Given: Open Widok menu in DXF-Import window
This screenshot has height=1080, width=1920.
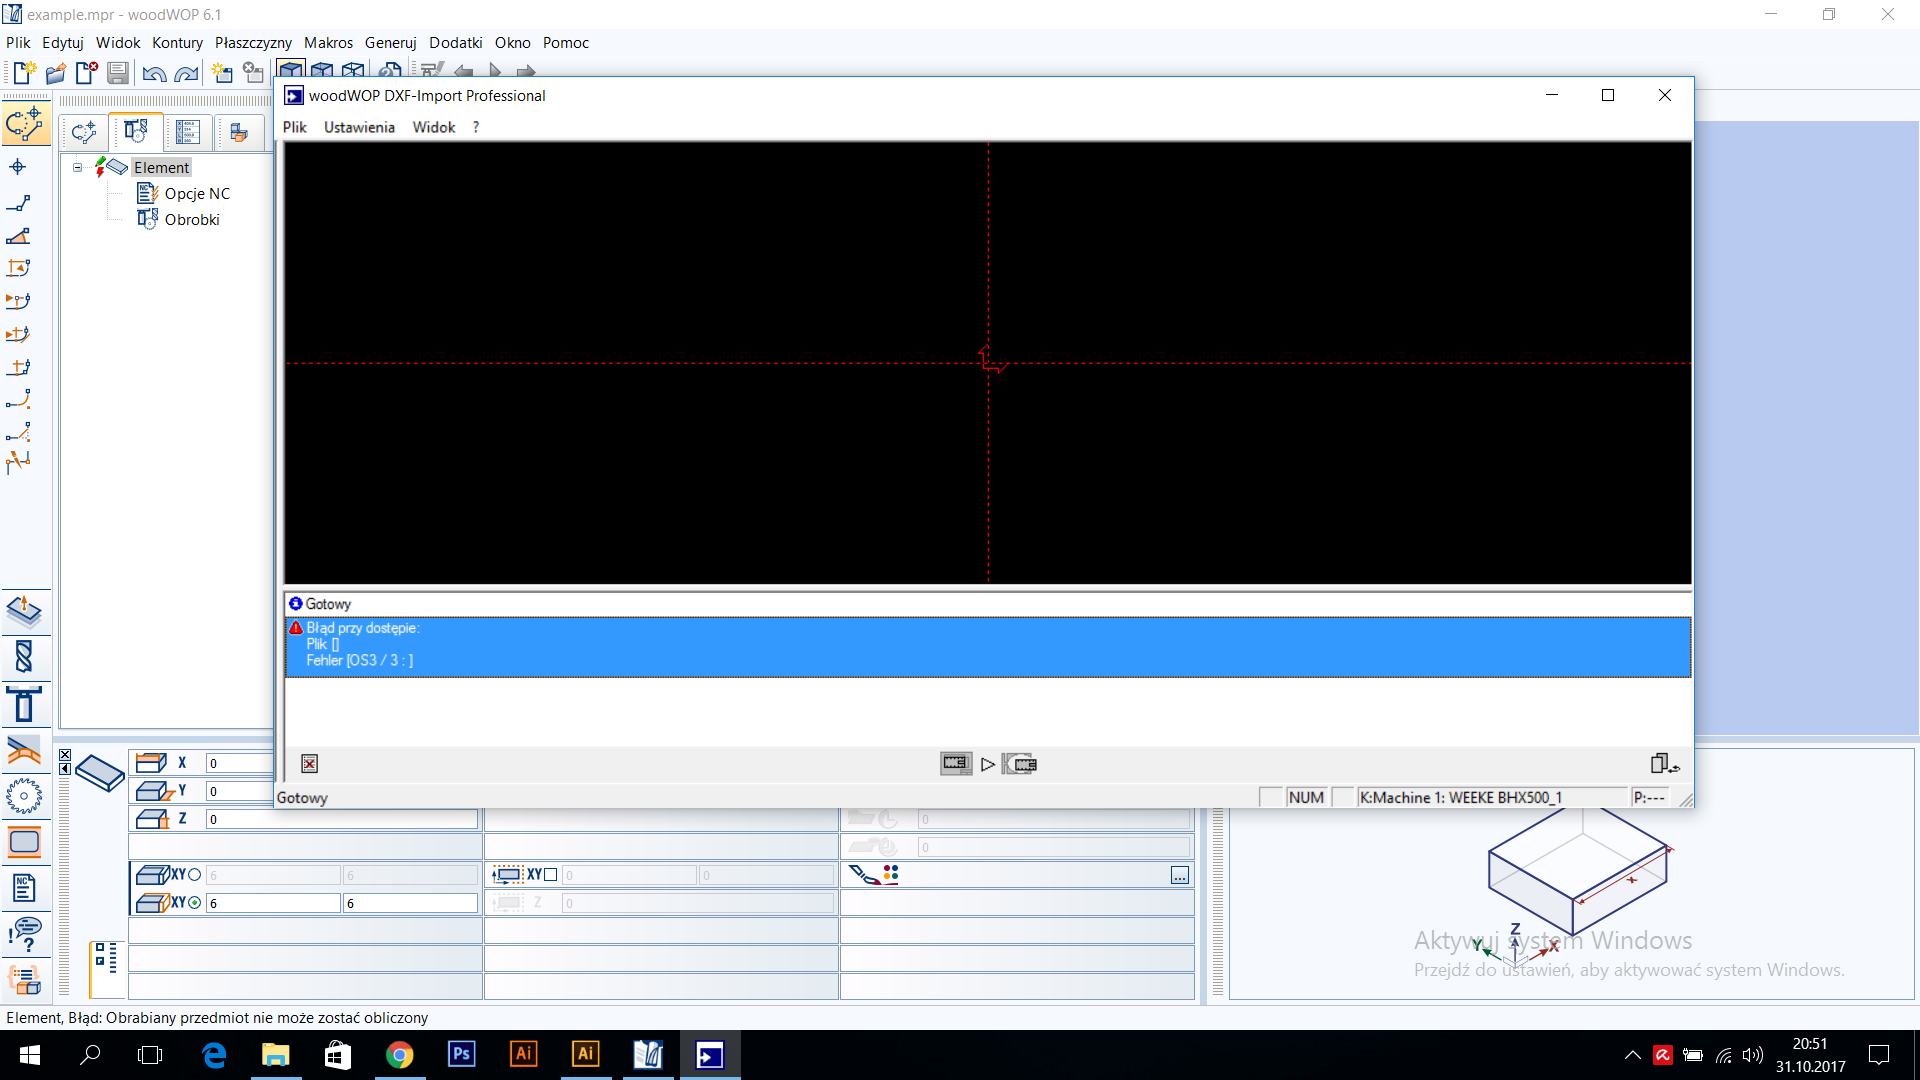Looking at the screenshot, I should 433,127.
